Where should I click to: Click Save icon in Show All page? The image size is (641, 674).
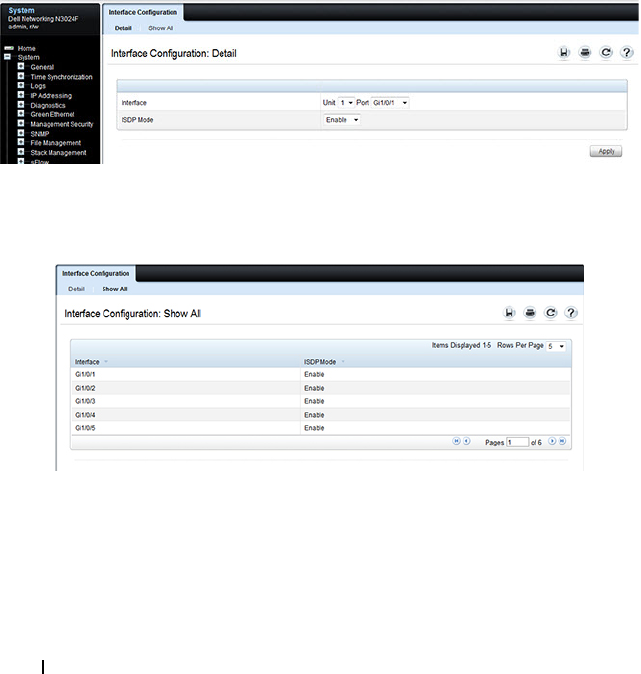click(x=509, y=312)
